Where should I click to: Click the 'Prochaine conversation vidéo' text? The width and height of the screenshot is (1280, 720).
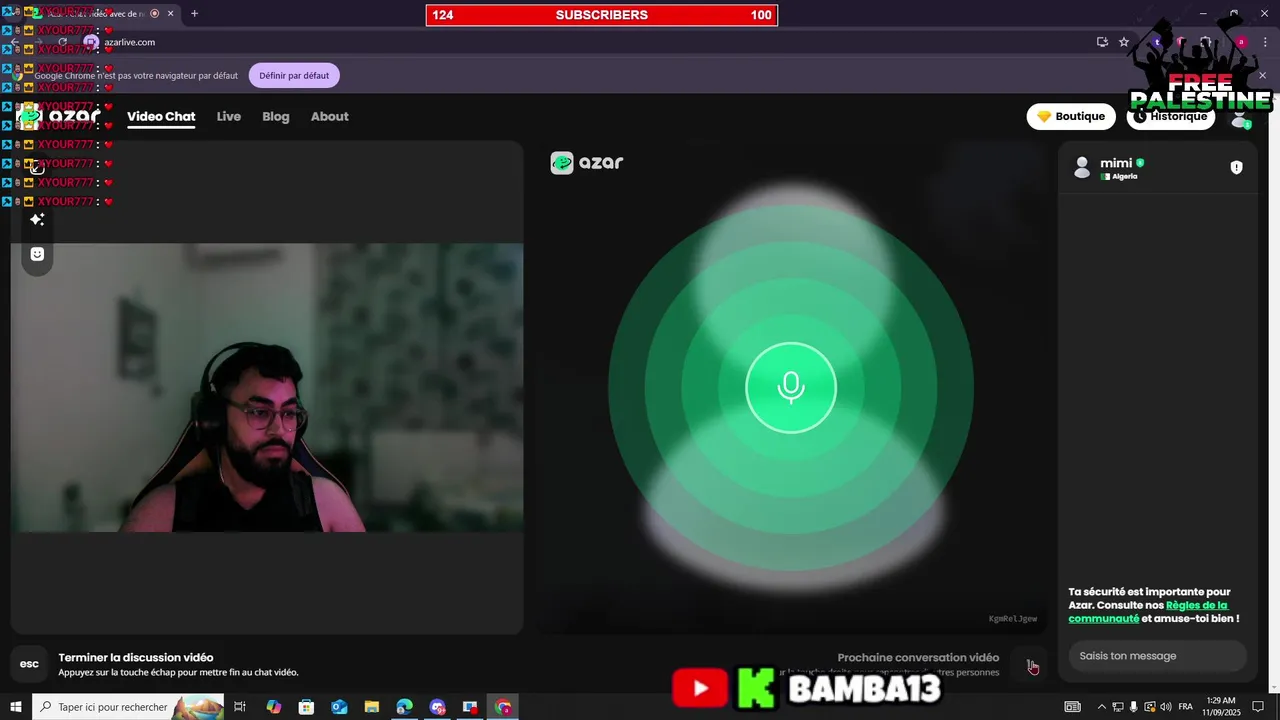pos(918,657)
